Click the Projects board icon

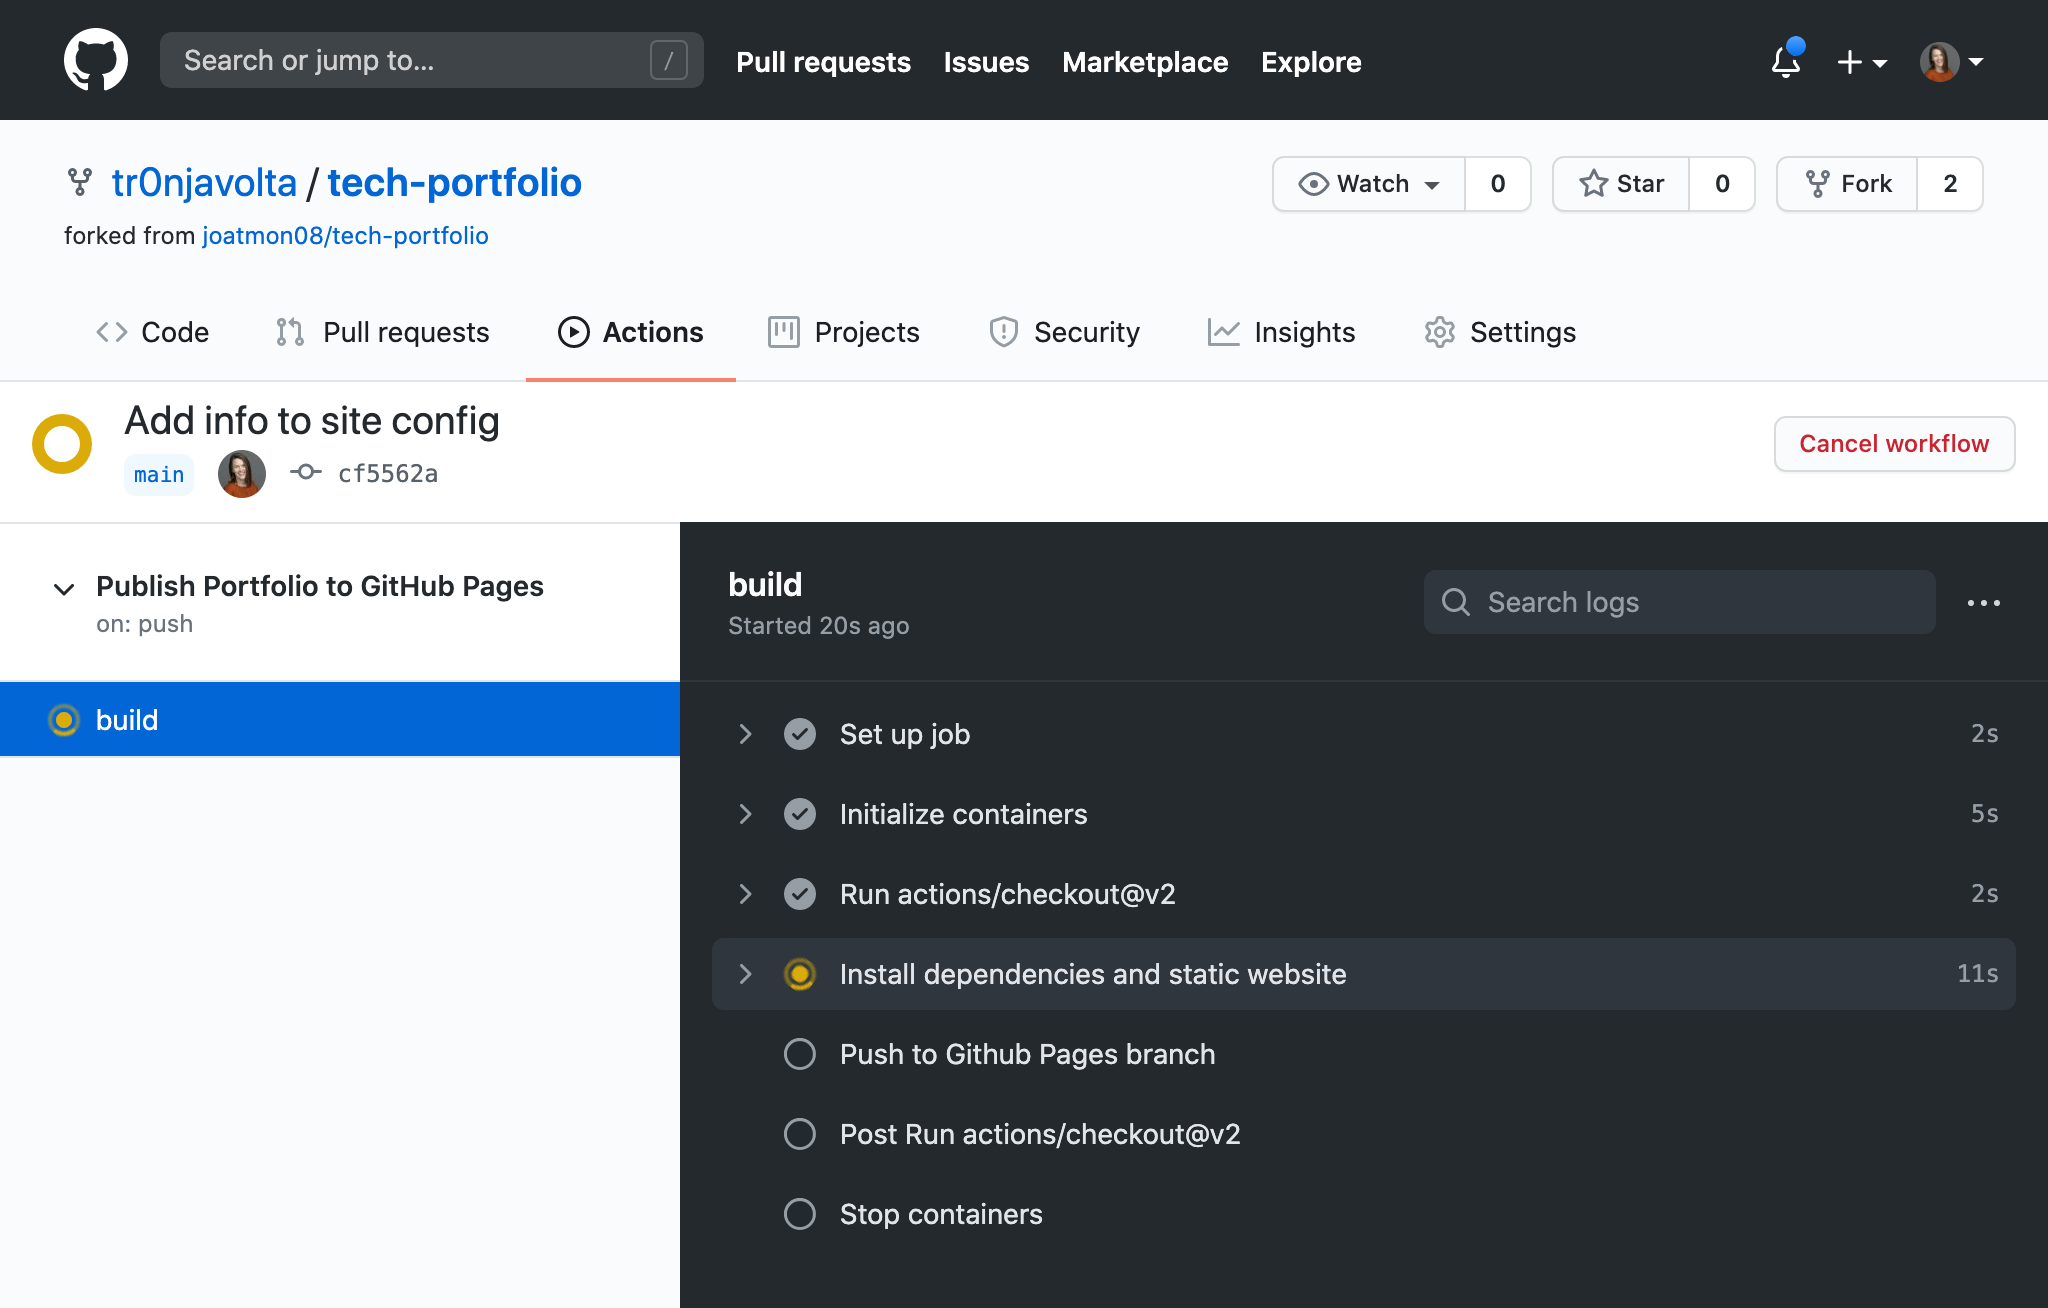[x=782, y=331]
